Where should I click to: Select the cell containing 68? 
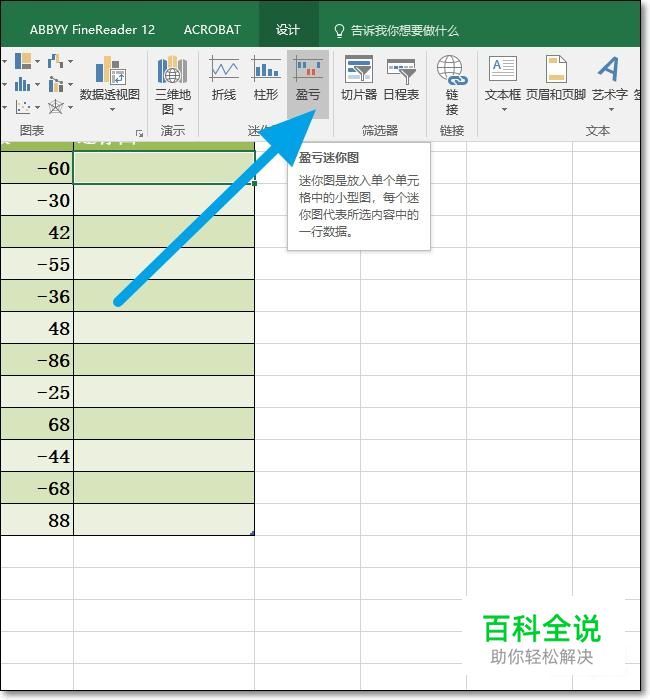[x=37, y=424]
